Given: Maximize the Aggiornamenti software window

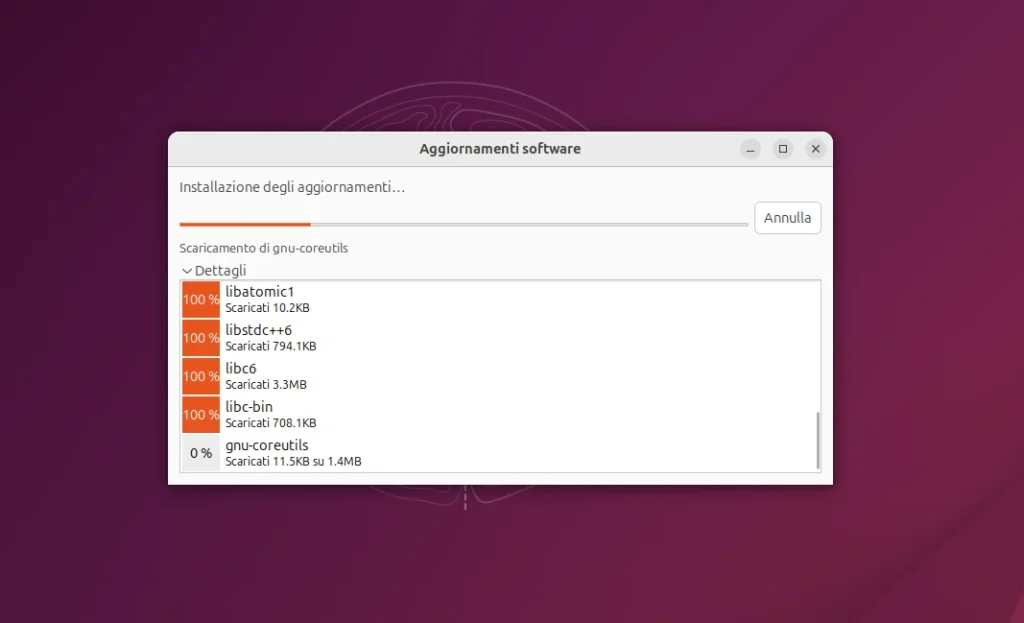Looking at the screenshot, I should click(783, 148).
